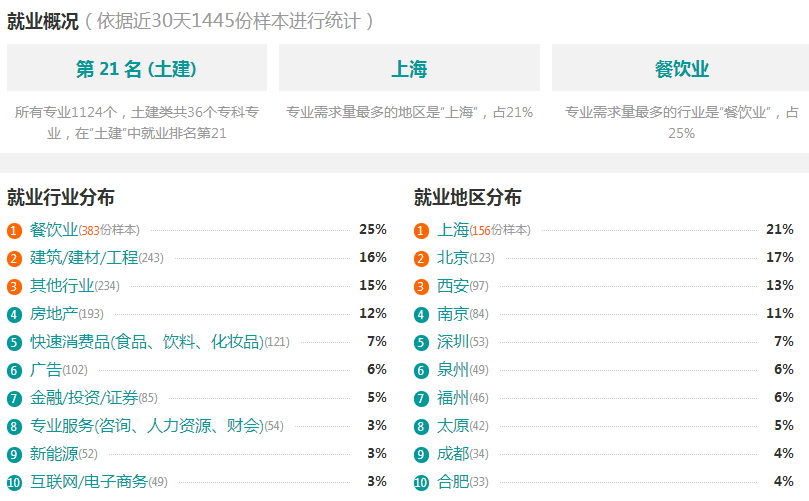
Task: Click rank 9 badge beside 成都
Action: [422, 454]
